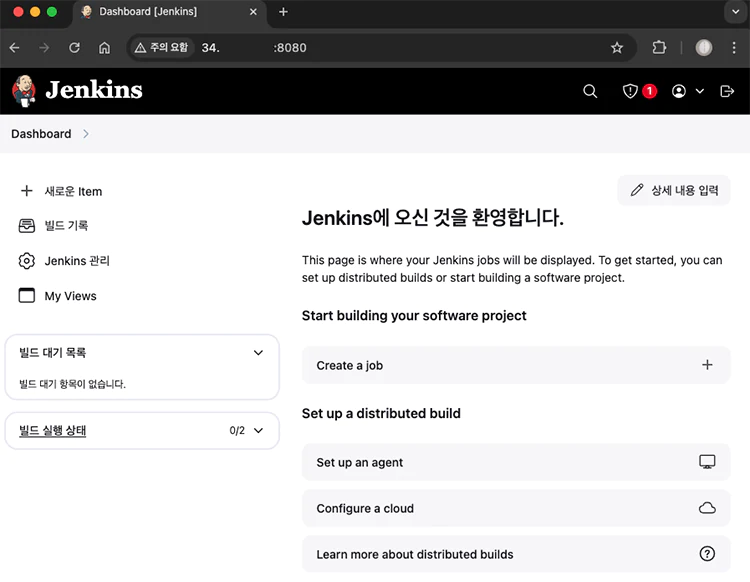Collapse the 빌드 실행 상태 panel chevron

tap(258, 430)
